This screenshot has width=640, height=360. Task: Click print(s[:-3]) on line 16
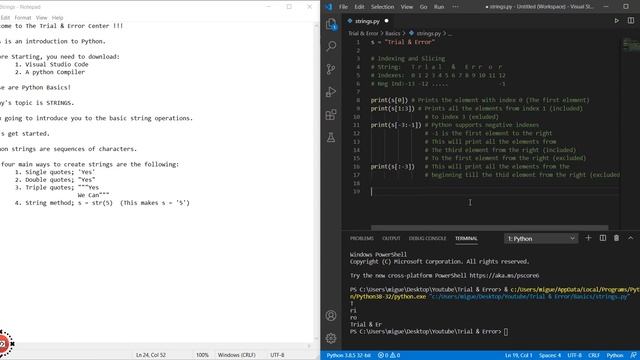(392, 167)
